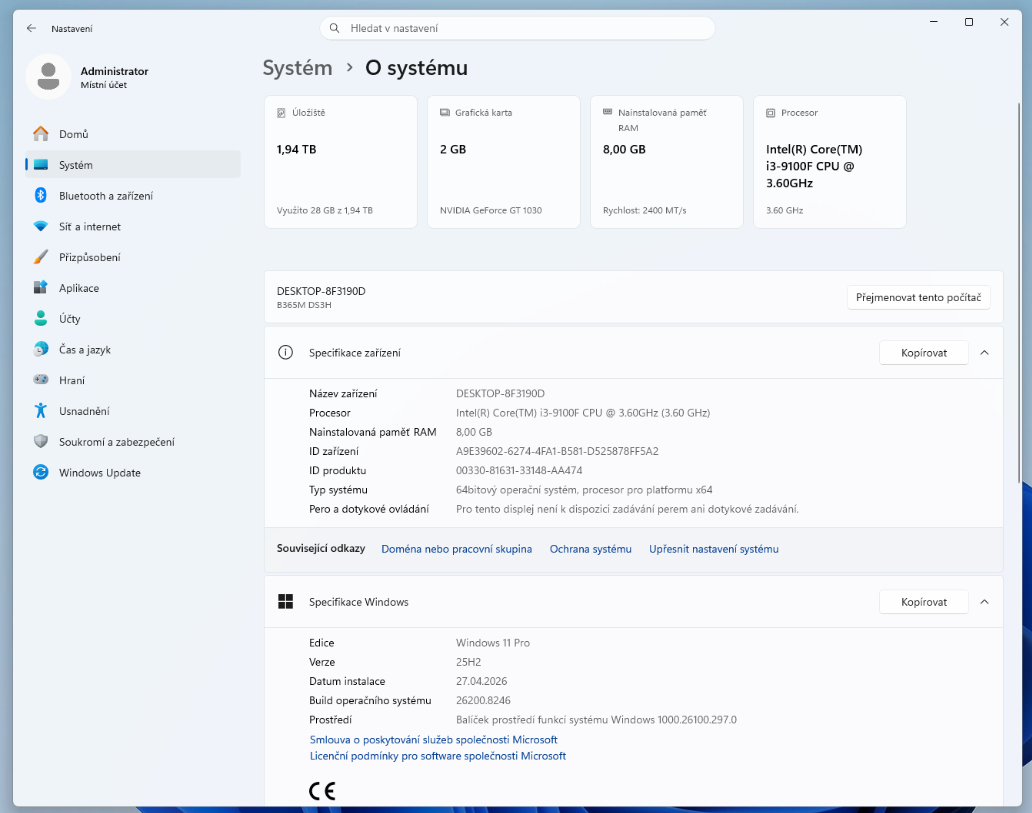Viewport: 1032px width, 813px height.
Task: Click the Bluetooth icon in the sidebar
Action: click(x=41, y=196)
